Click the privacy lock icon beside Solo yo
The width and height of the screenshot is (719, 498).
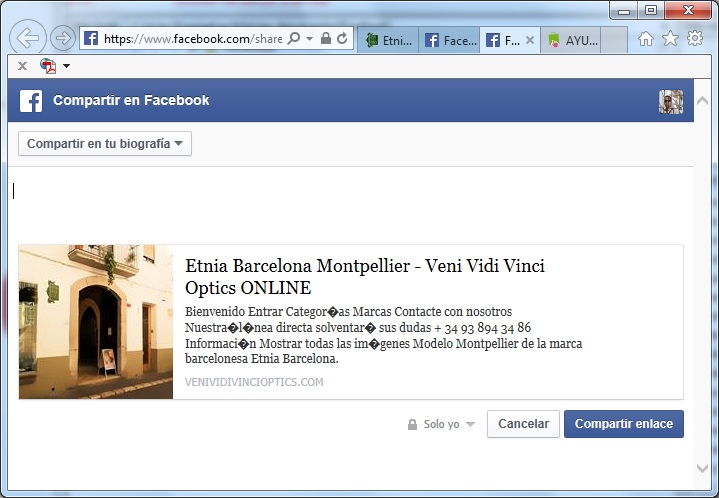pyautogui.click(x=412, y=424)
